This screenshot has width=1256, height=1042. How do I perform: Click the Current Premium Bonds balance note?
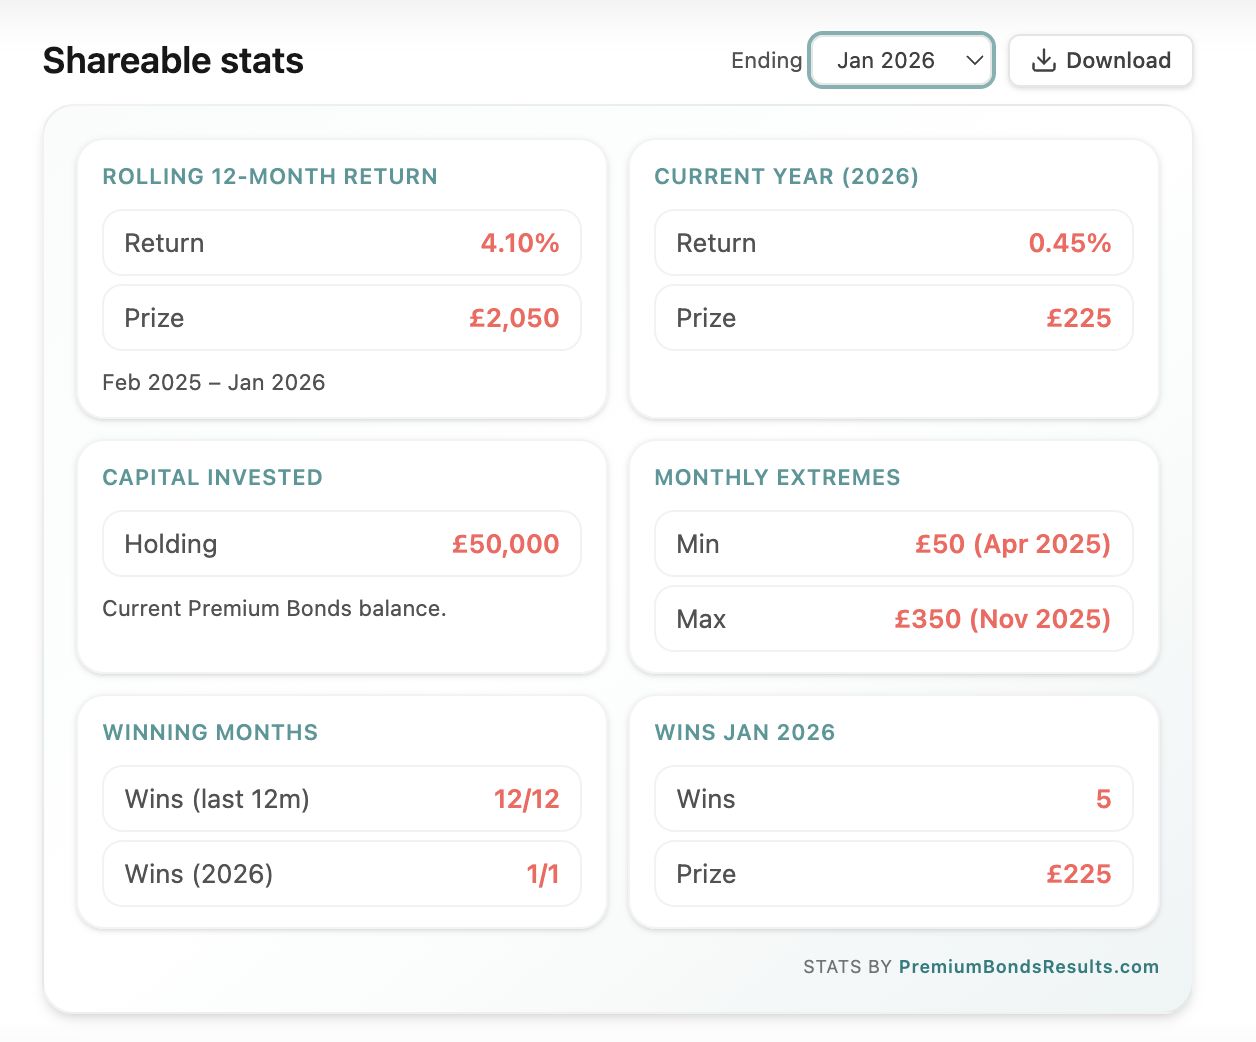pyautogui.click(x=274, y=609)
